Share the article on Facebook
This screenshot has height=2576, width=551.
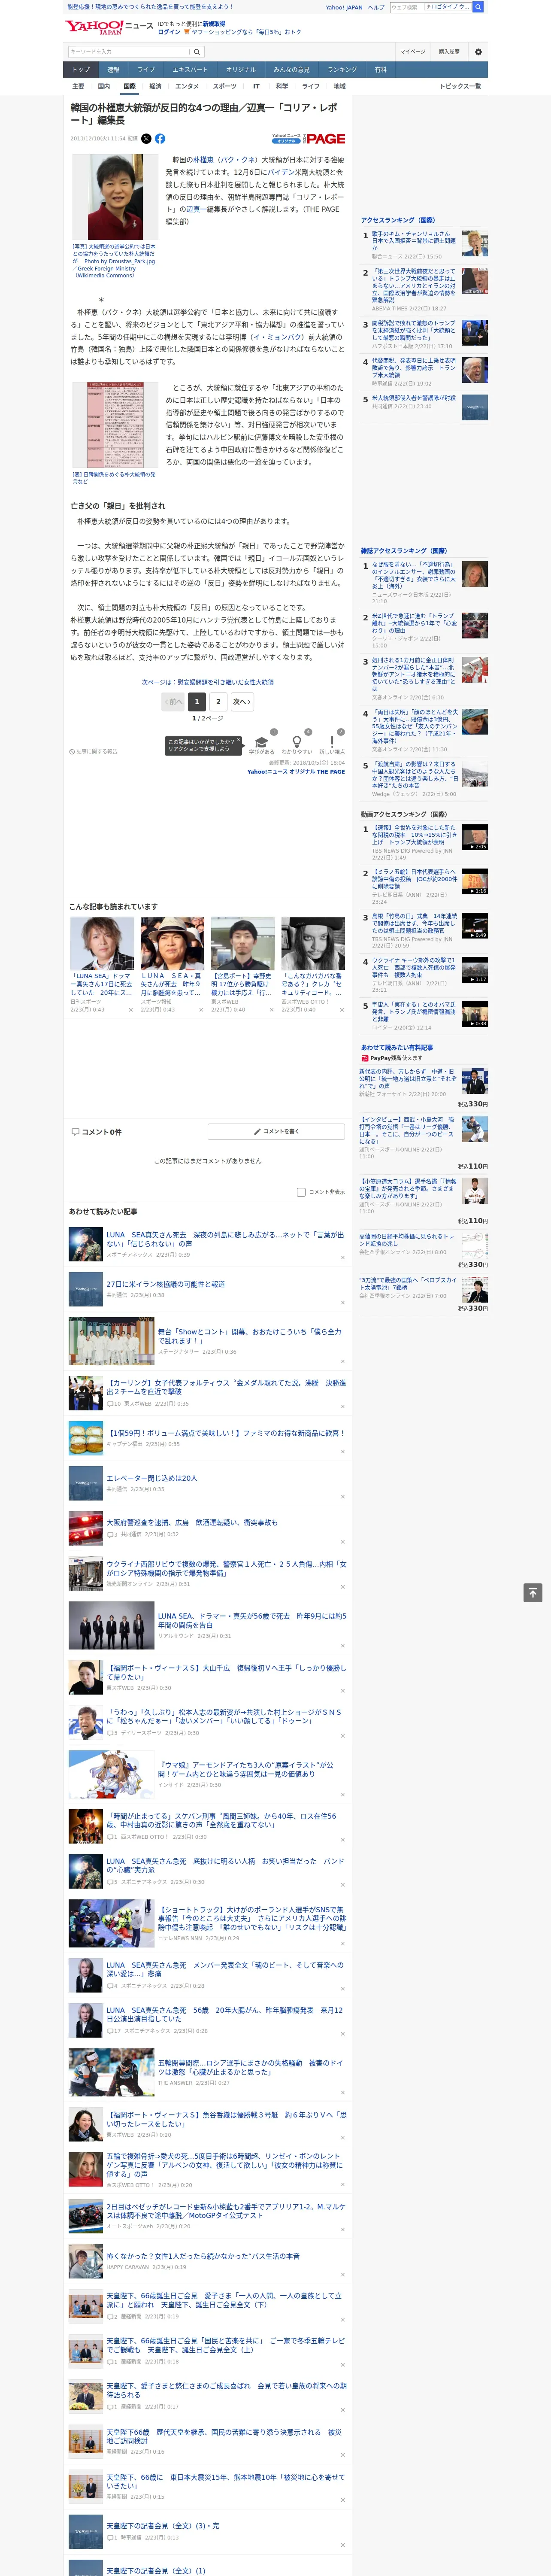[x=160, y=139]
